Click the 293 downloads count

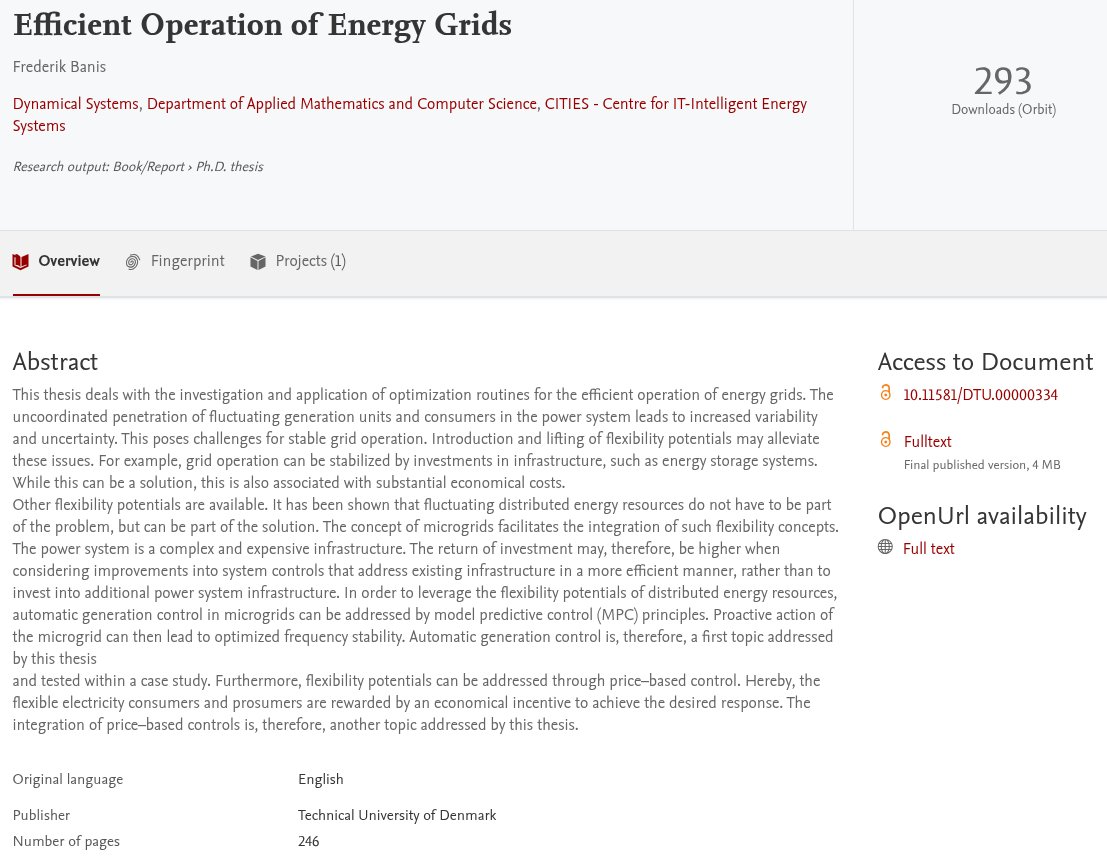pyautogui.click(x=1003, y=81)
